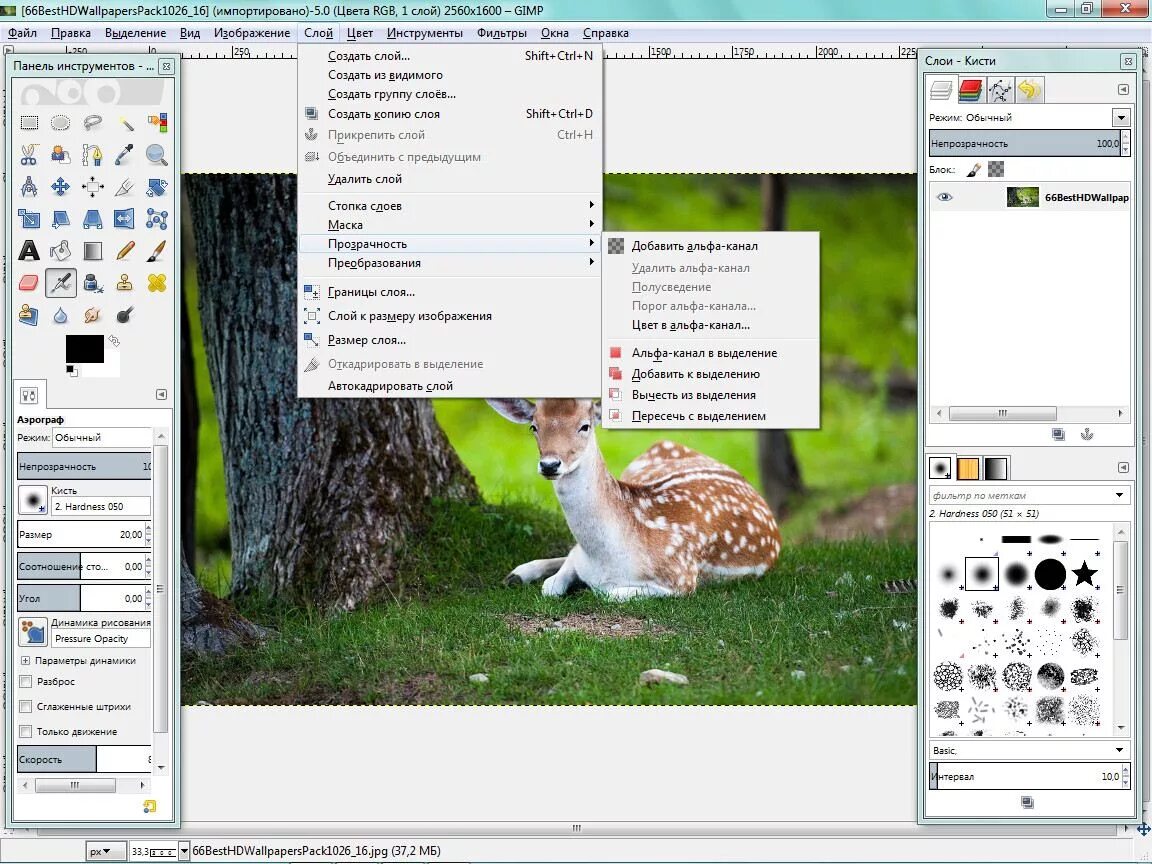Select the black star brush thumbnail
Image resolution: width=1152 pixels, height=864 pixels.
click(x=1084, y=574)
